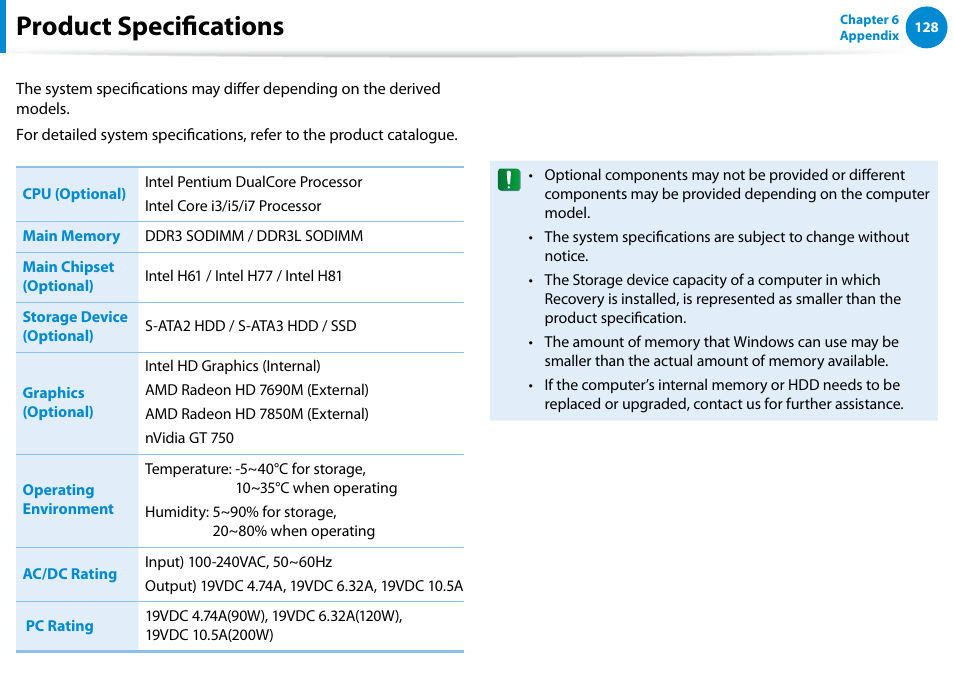The width and height of the screenshot is (954, 677).
Task: Click 'AMD Radeon HD 7850M (External)' line
Action: coord(257,414)
